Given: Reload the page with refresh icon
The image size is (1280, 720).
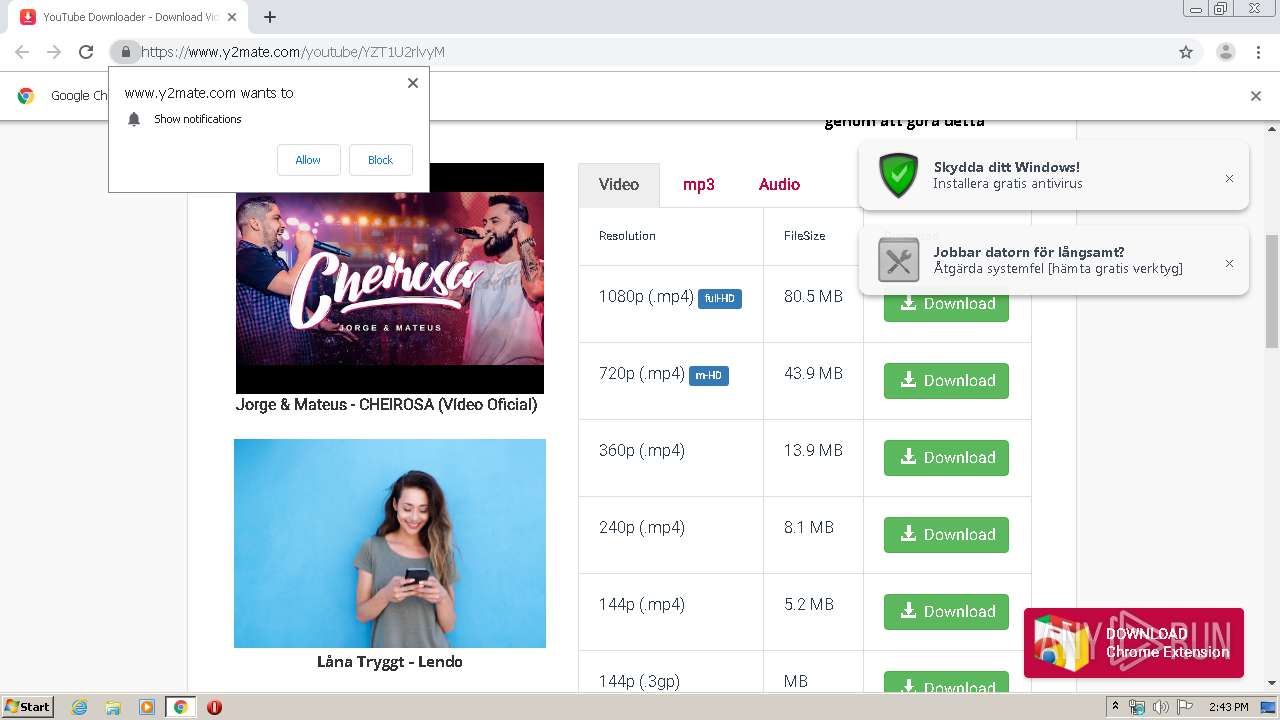Looking at the screenshot, I should pyautogui.click(x=86, y=52).
